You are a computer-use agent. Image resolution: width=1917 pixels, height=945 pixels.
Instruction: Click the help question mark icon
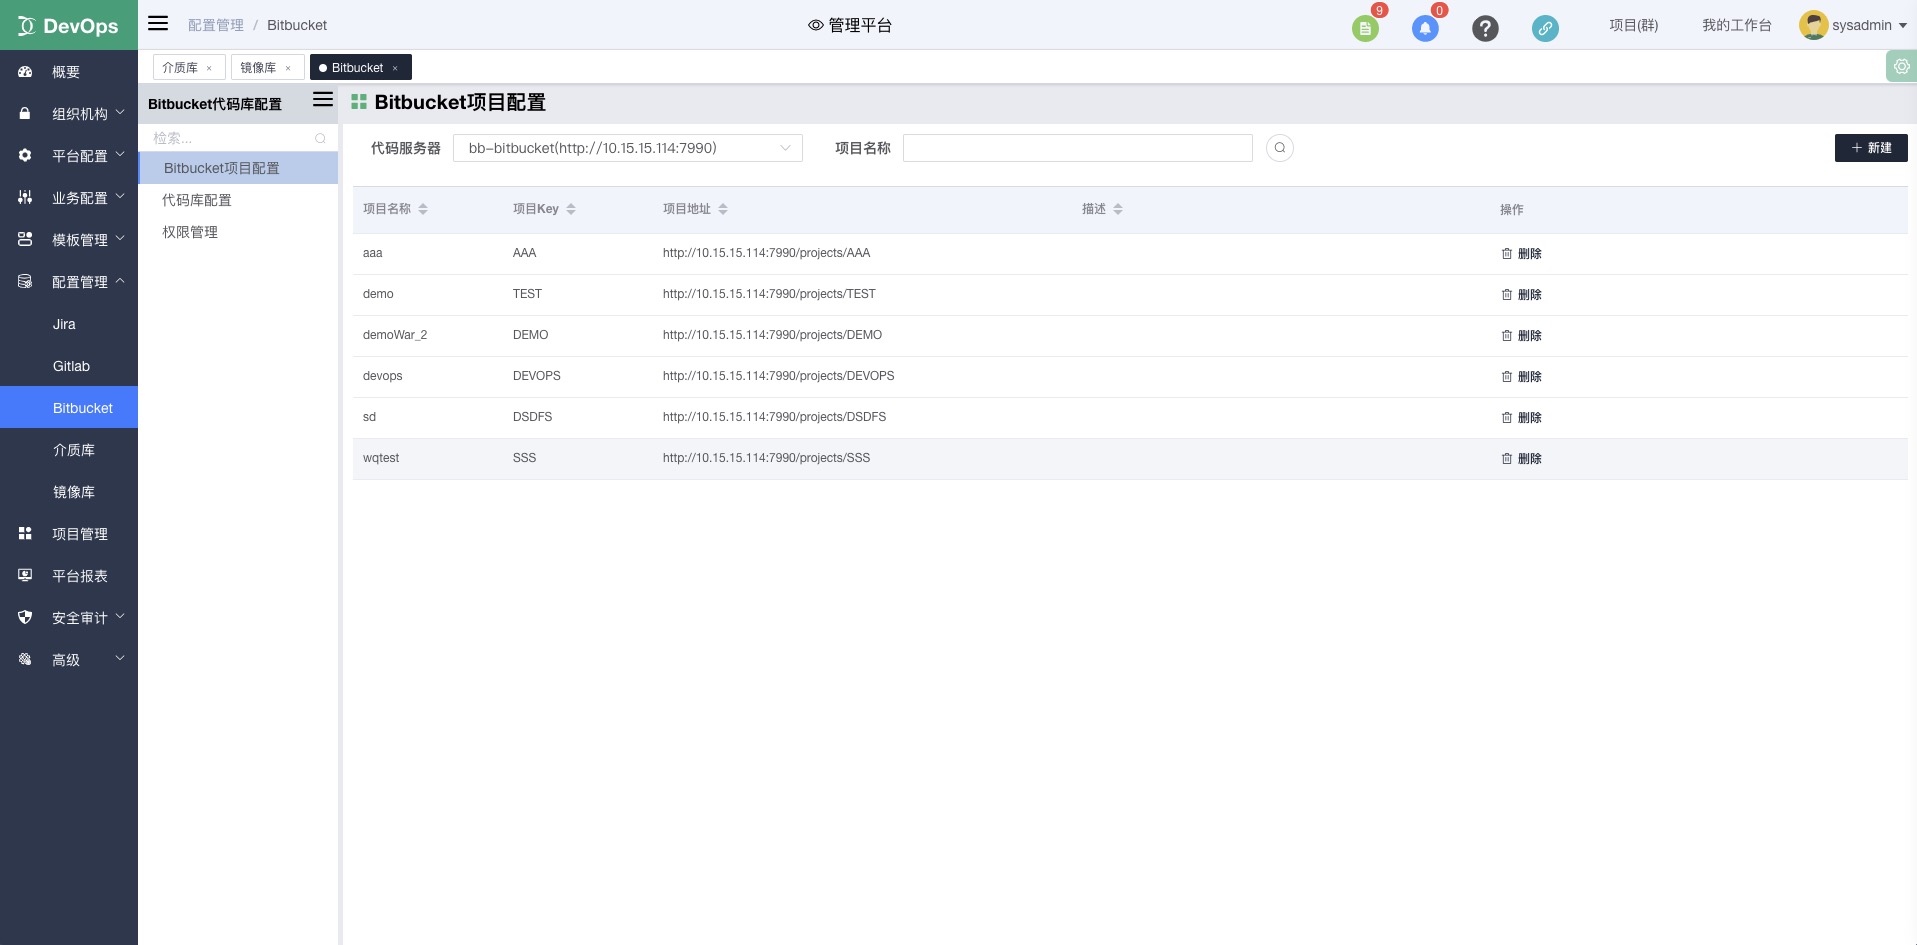click(1485, 28)
